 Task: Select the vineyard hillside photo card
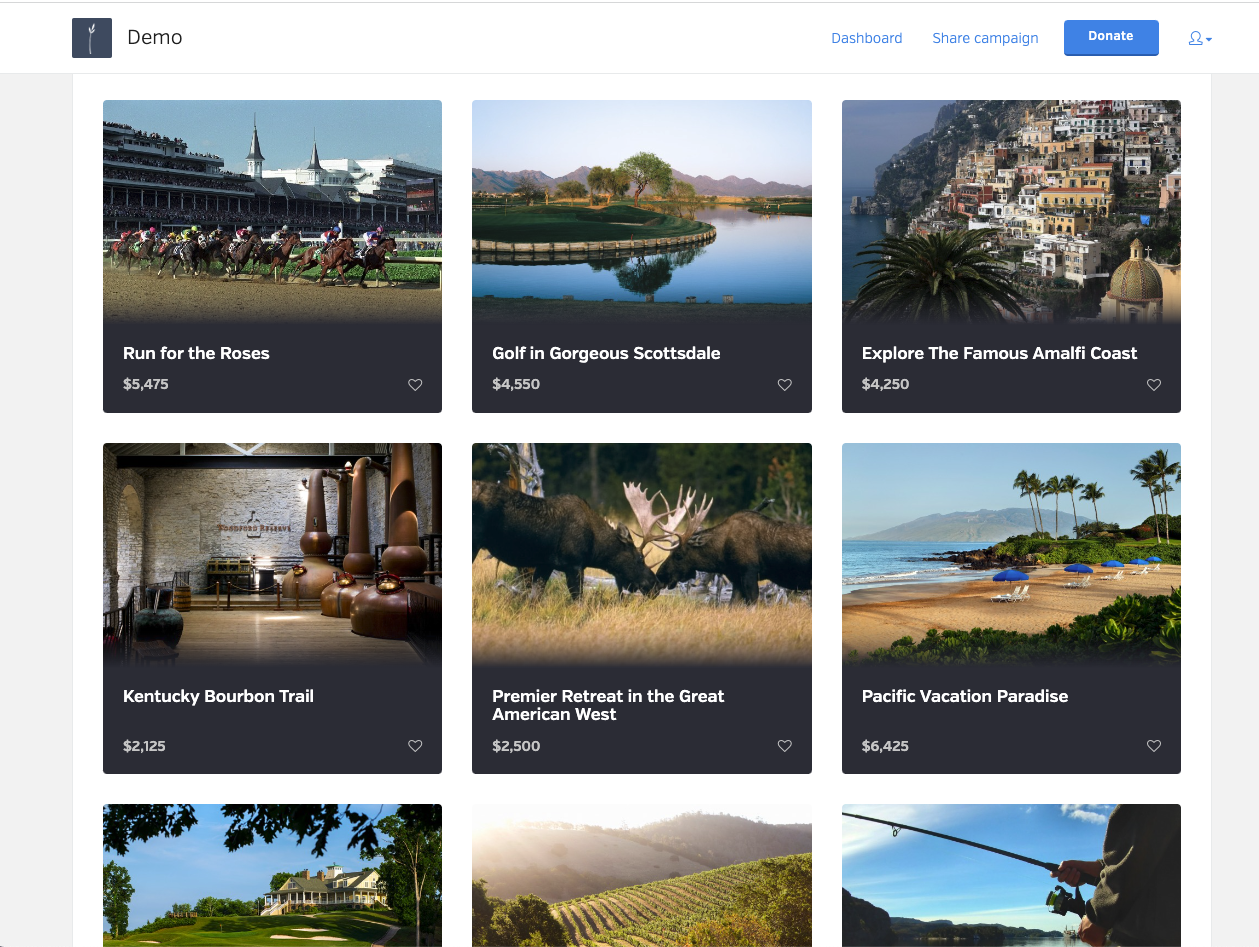[x=641, y=875]
